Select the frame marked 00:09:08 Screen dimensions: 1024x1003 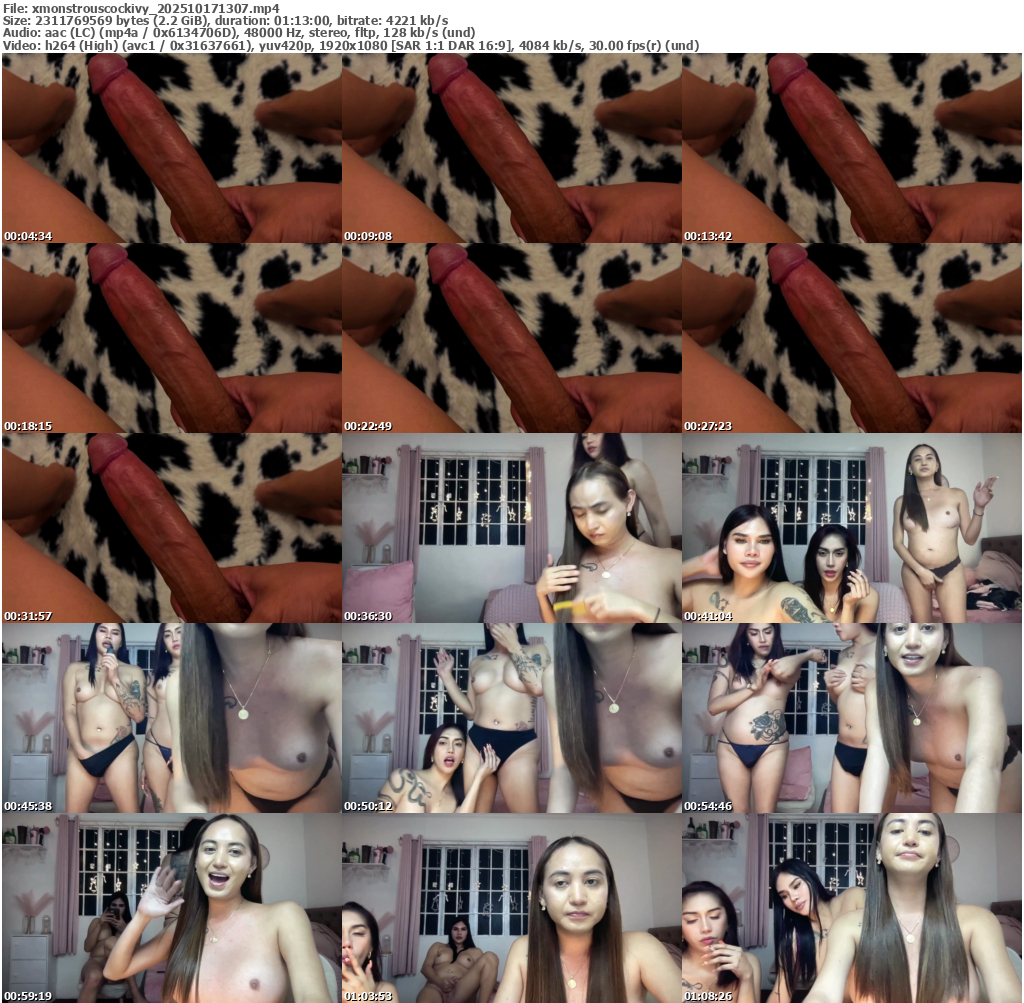point(511,148)
